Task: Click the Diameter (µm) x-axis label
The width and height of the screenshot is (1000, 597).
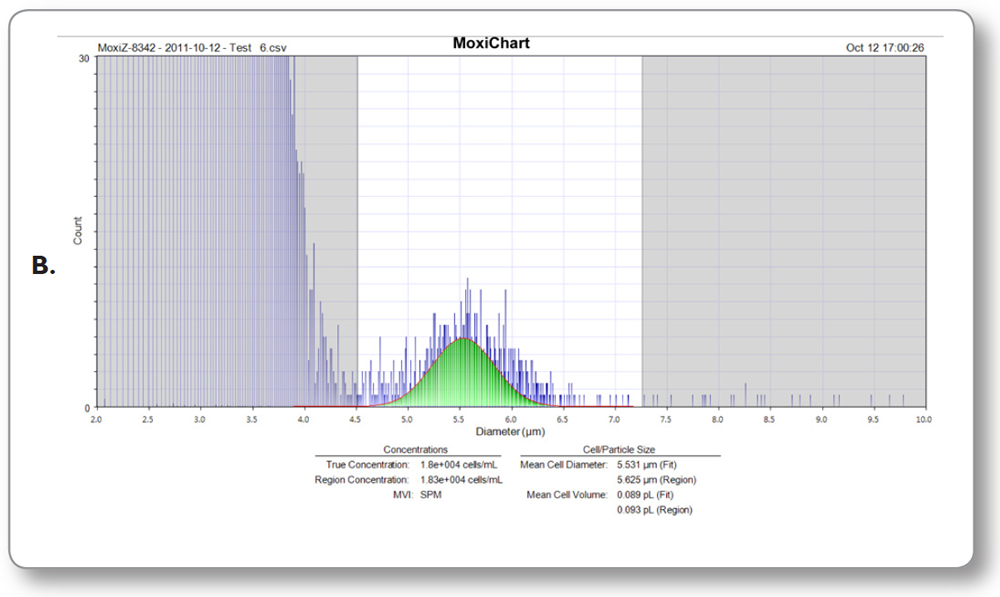Action: [x=510, y=432]
